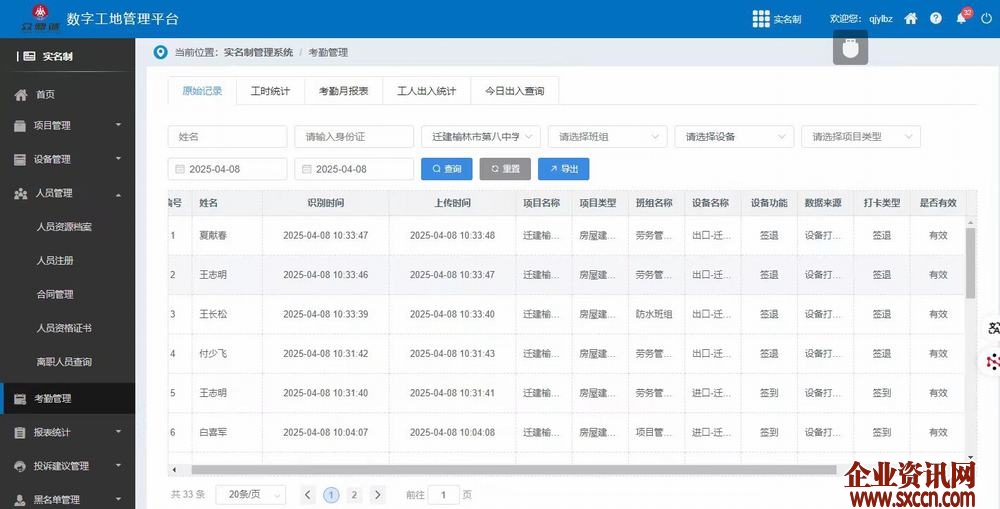This screenshot has height=509, width=1000.
Task: Click the power logout icon
Action: [x=987, y=18]
